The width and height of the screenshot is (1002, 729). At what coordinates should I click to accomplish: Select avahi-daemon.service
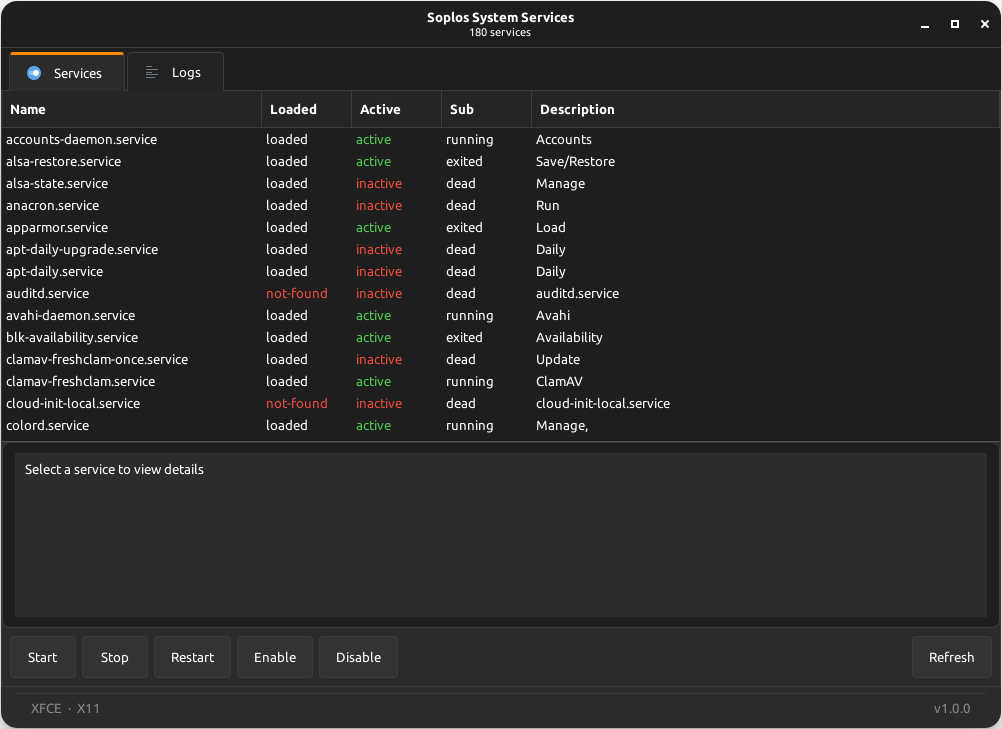(500, 316)
